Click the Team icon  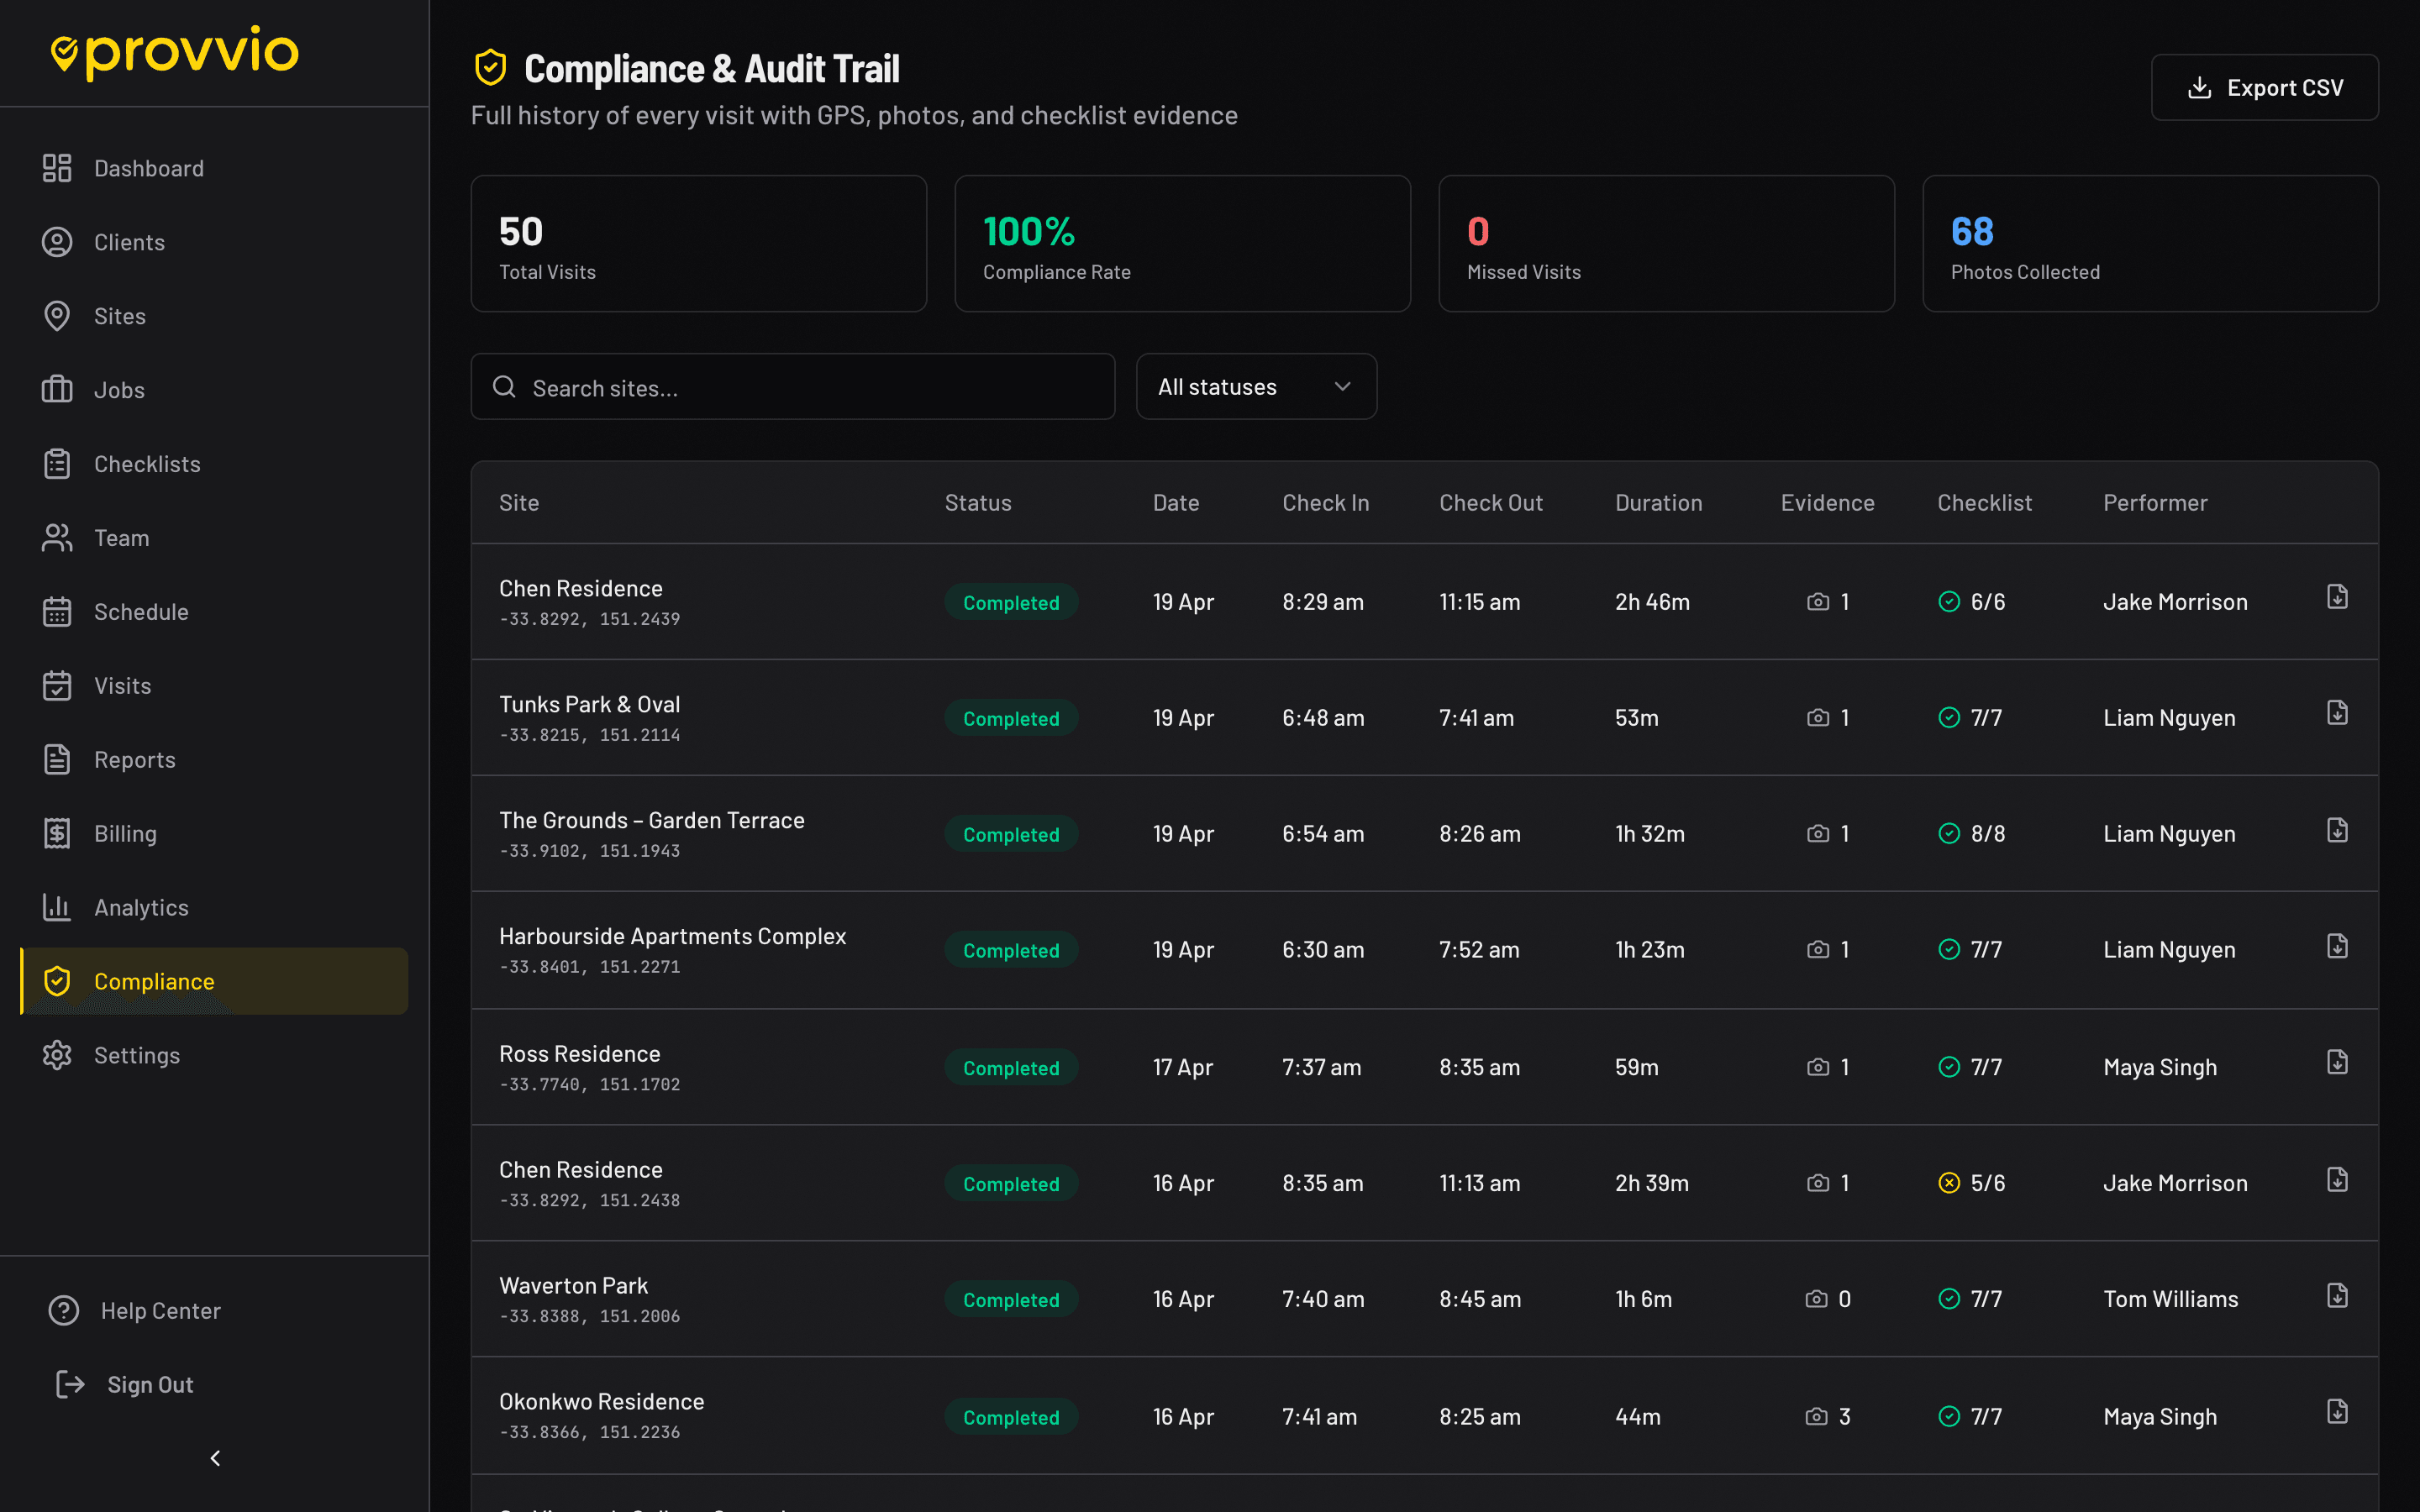point(57,537)
